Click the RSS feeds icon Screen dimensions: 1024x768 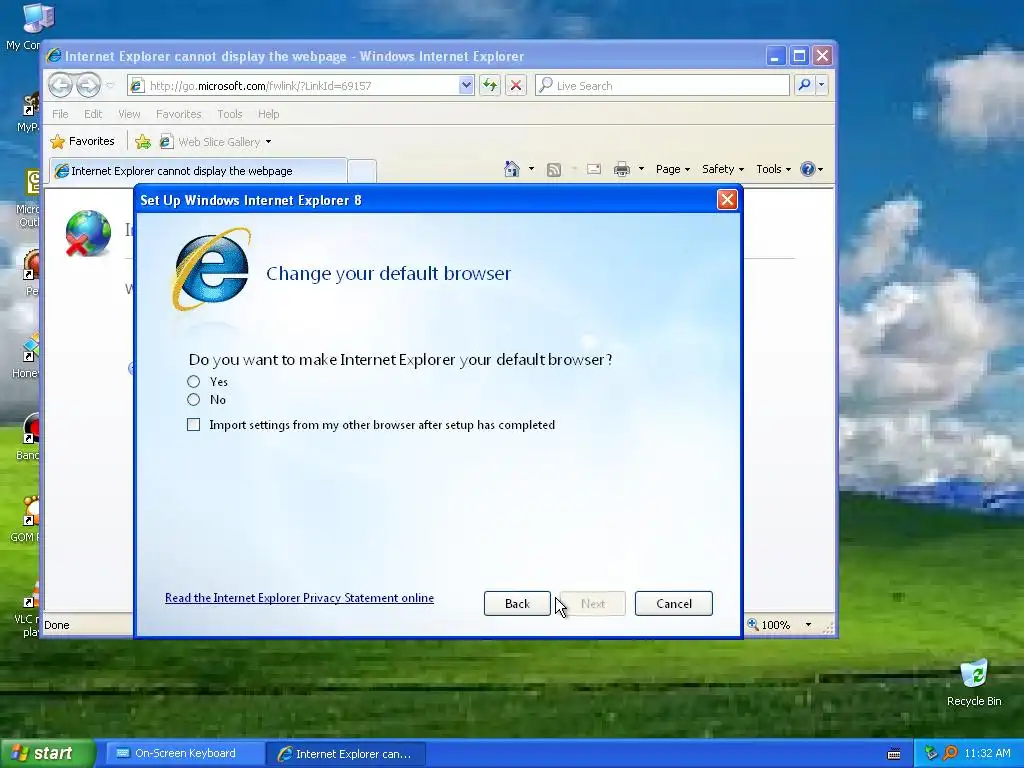(x=554, y=170)
